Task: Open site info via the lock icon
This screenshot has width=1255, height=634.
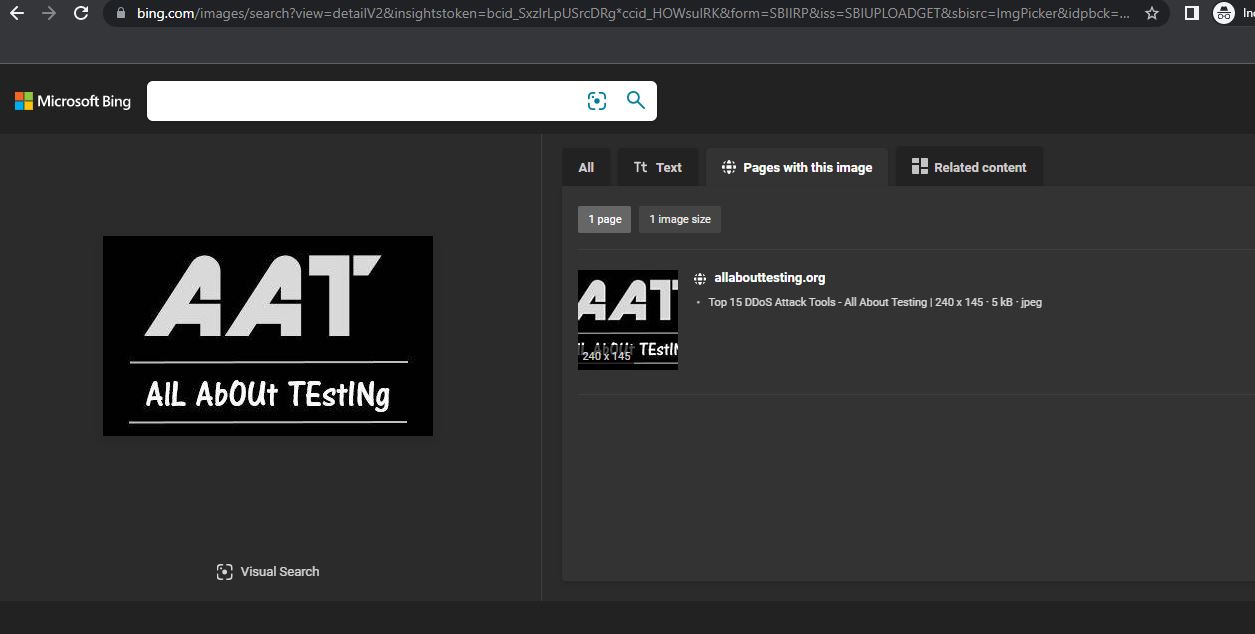Action: pyautogui.click(x=120, y=13)
